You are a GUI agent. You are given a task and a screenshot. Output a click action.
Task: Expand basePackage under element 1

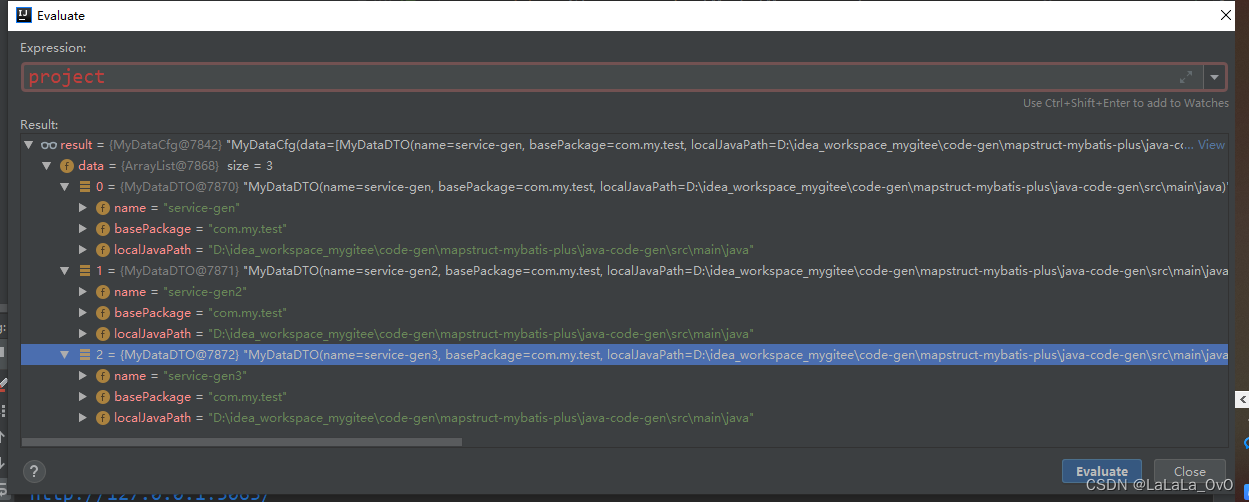(x=84, y=313)
